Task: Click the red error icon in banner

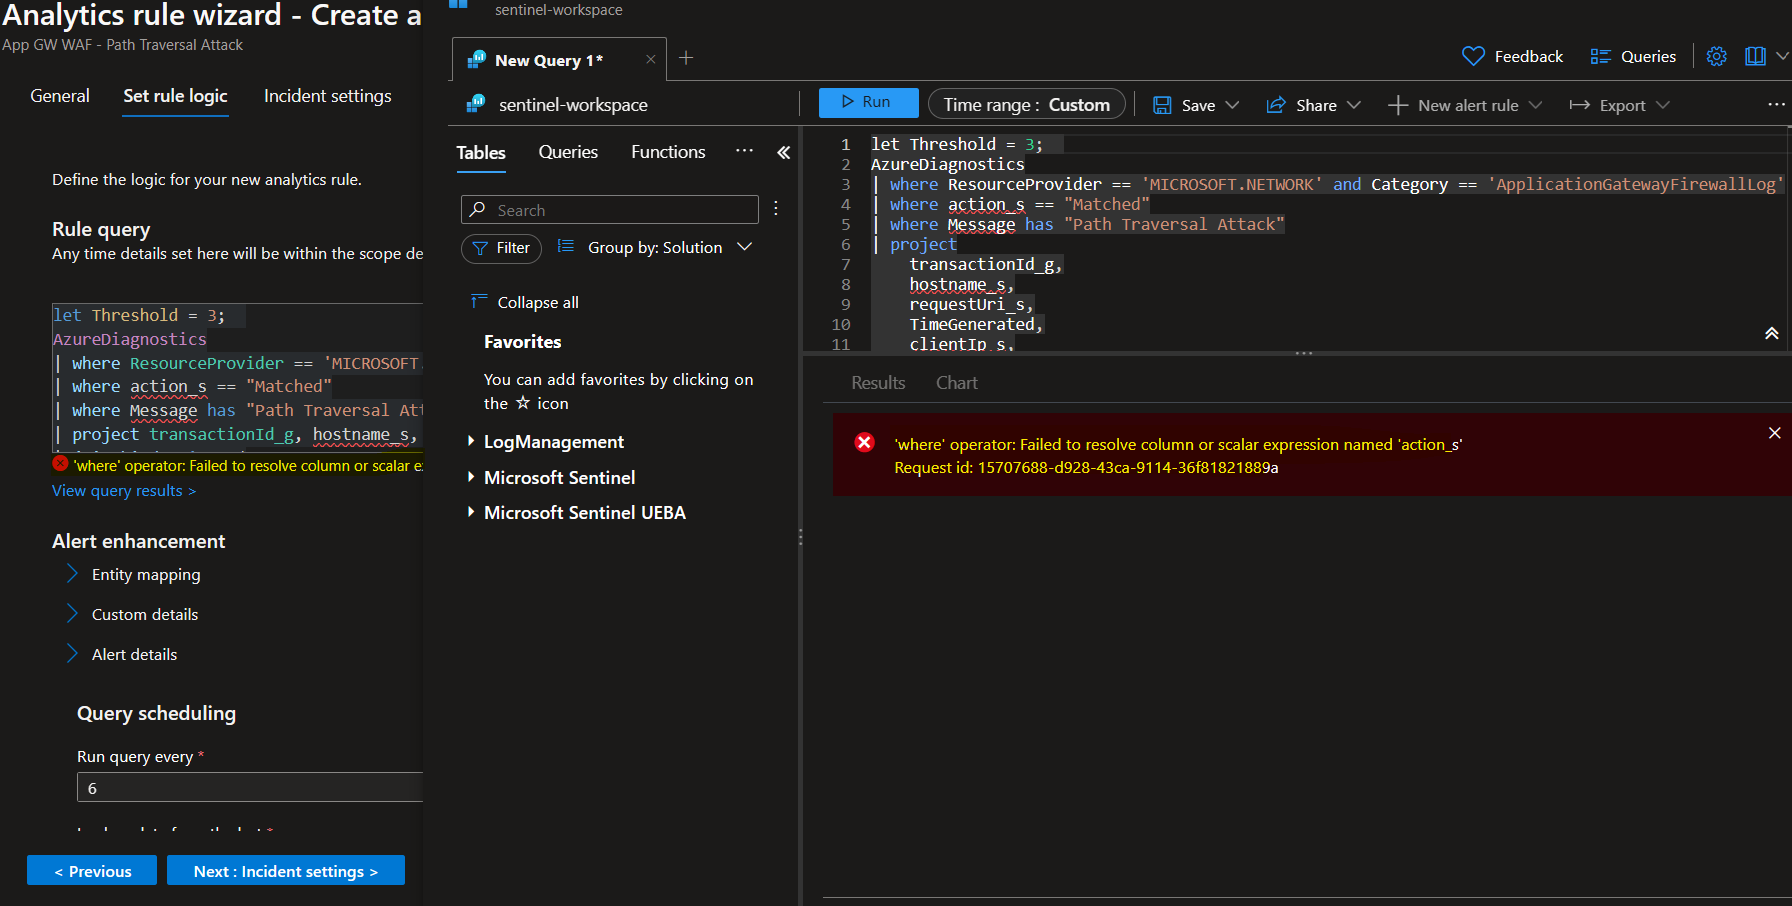Action: (865, 442)
